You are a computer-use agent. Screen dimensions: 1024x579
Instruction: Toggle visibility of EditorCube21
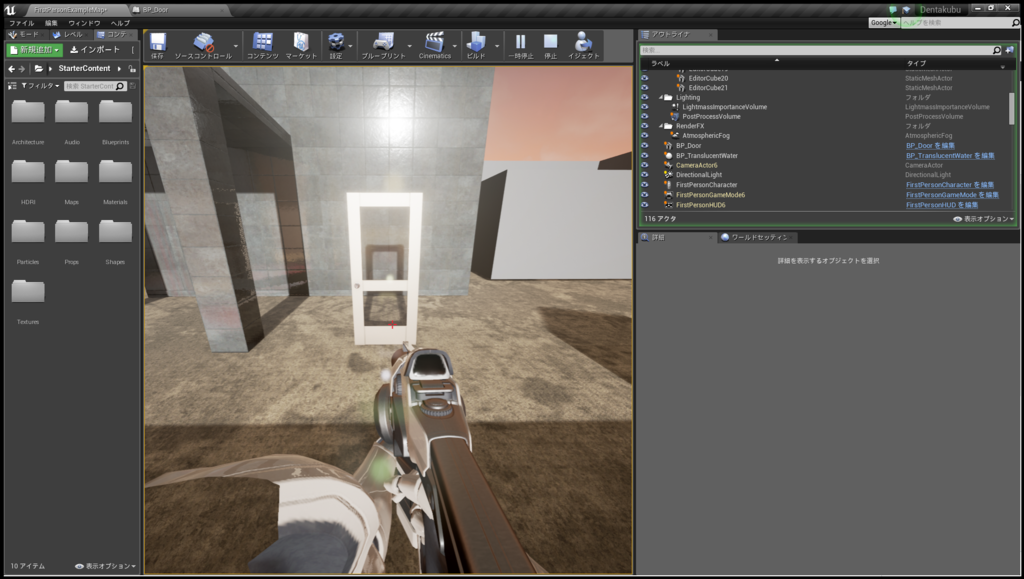[x=645, y=87]
